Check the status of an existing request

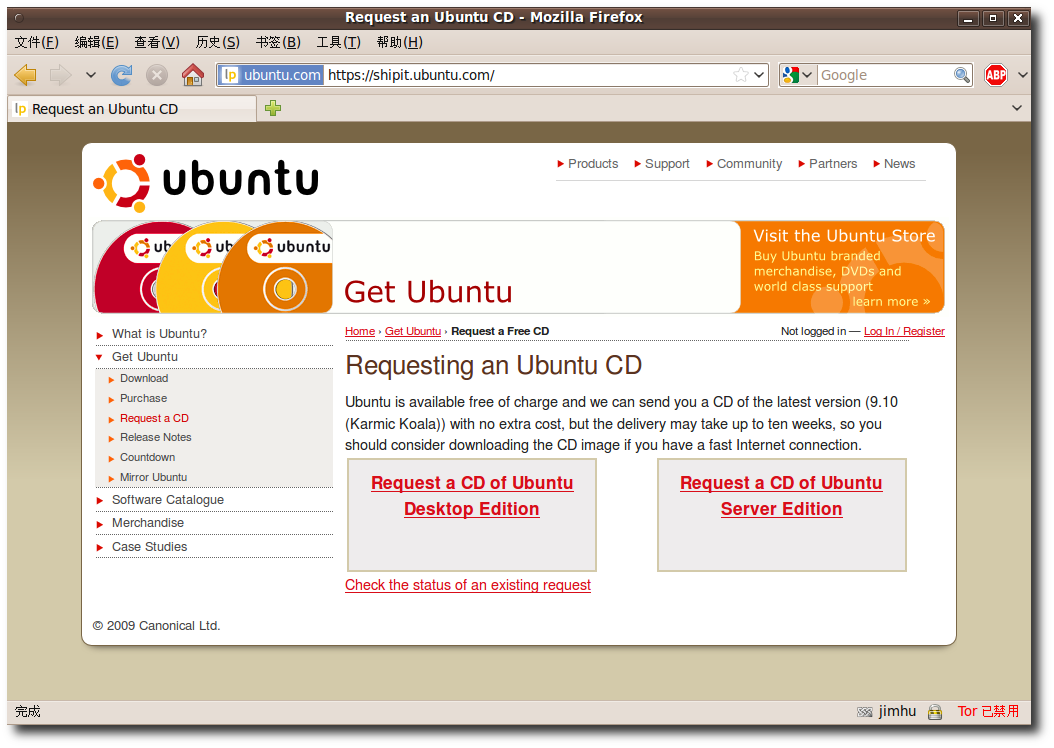468,585
